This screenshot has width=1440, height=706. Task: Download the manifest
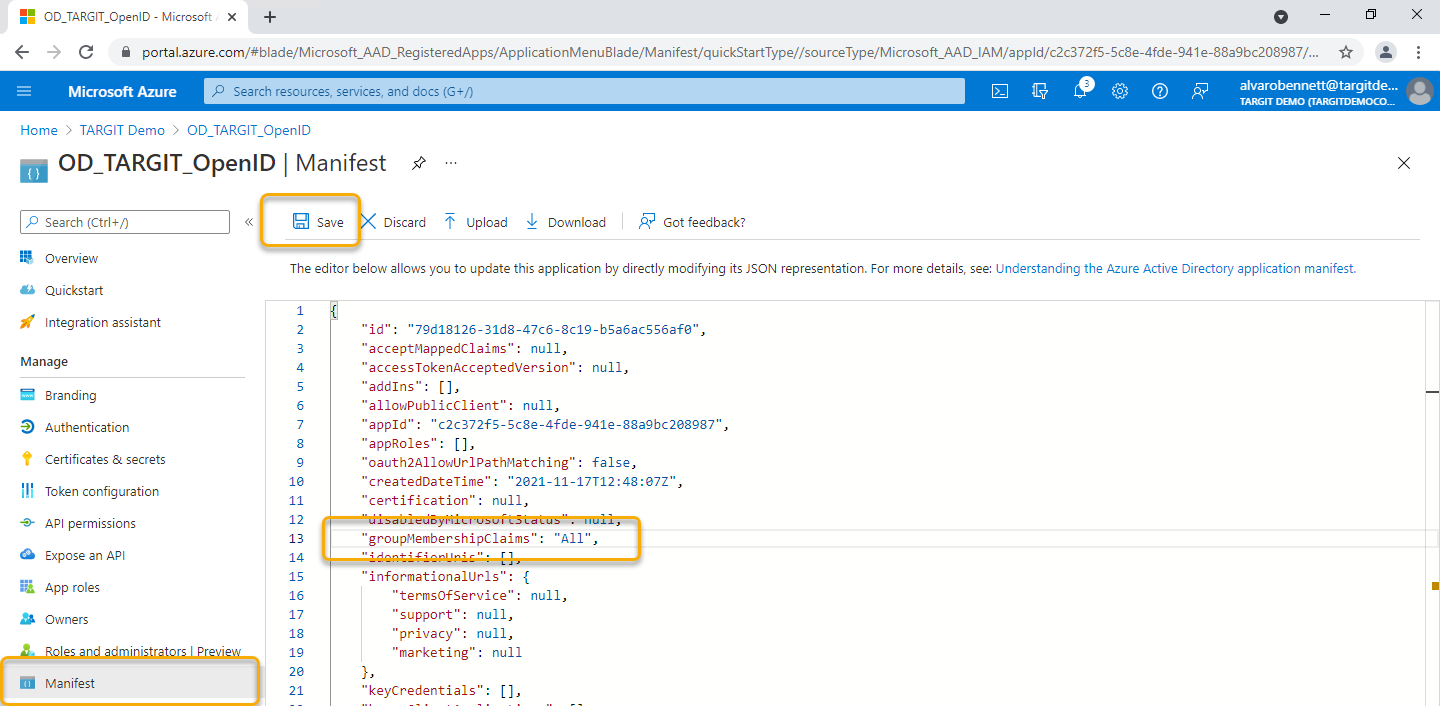pos(565,222)
